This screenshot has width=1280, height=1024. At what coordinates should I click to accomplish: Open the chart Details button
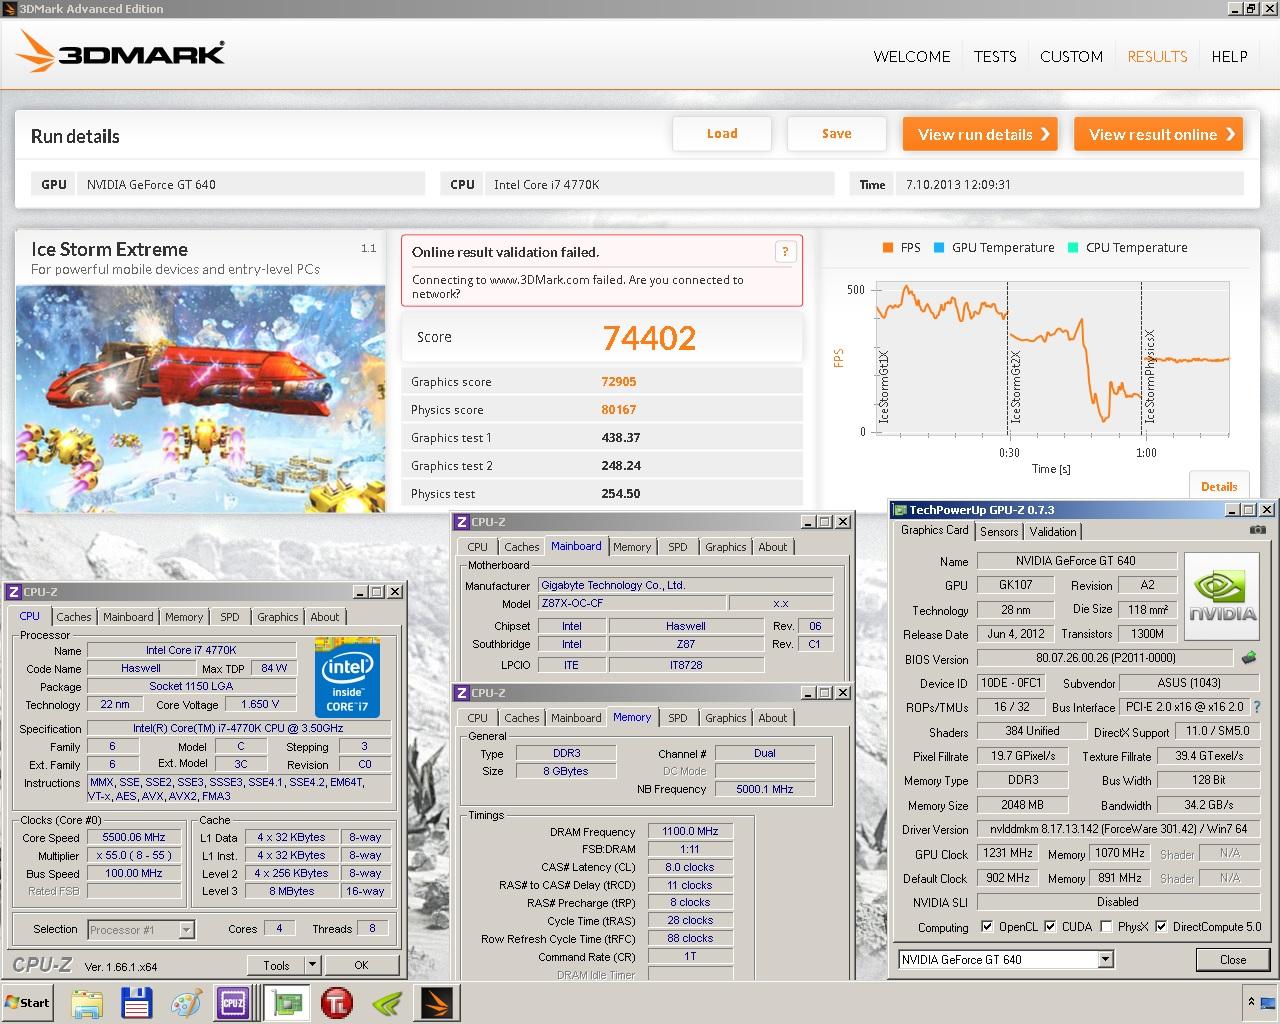[x=1219, y=486]
